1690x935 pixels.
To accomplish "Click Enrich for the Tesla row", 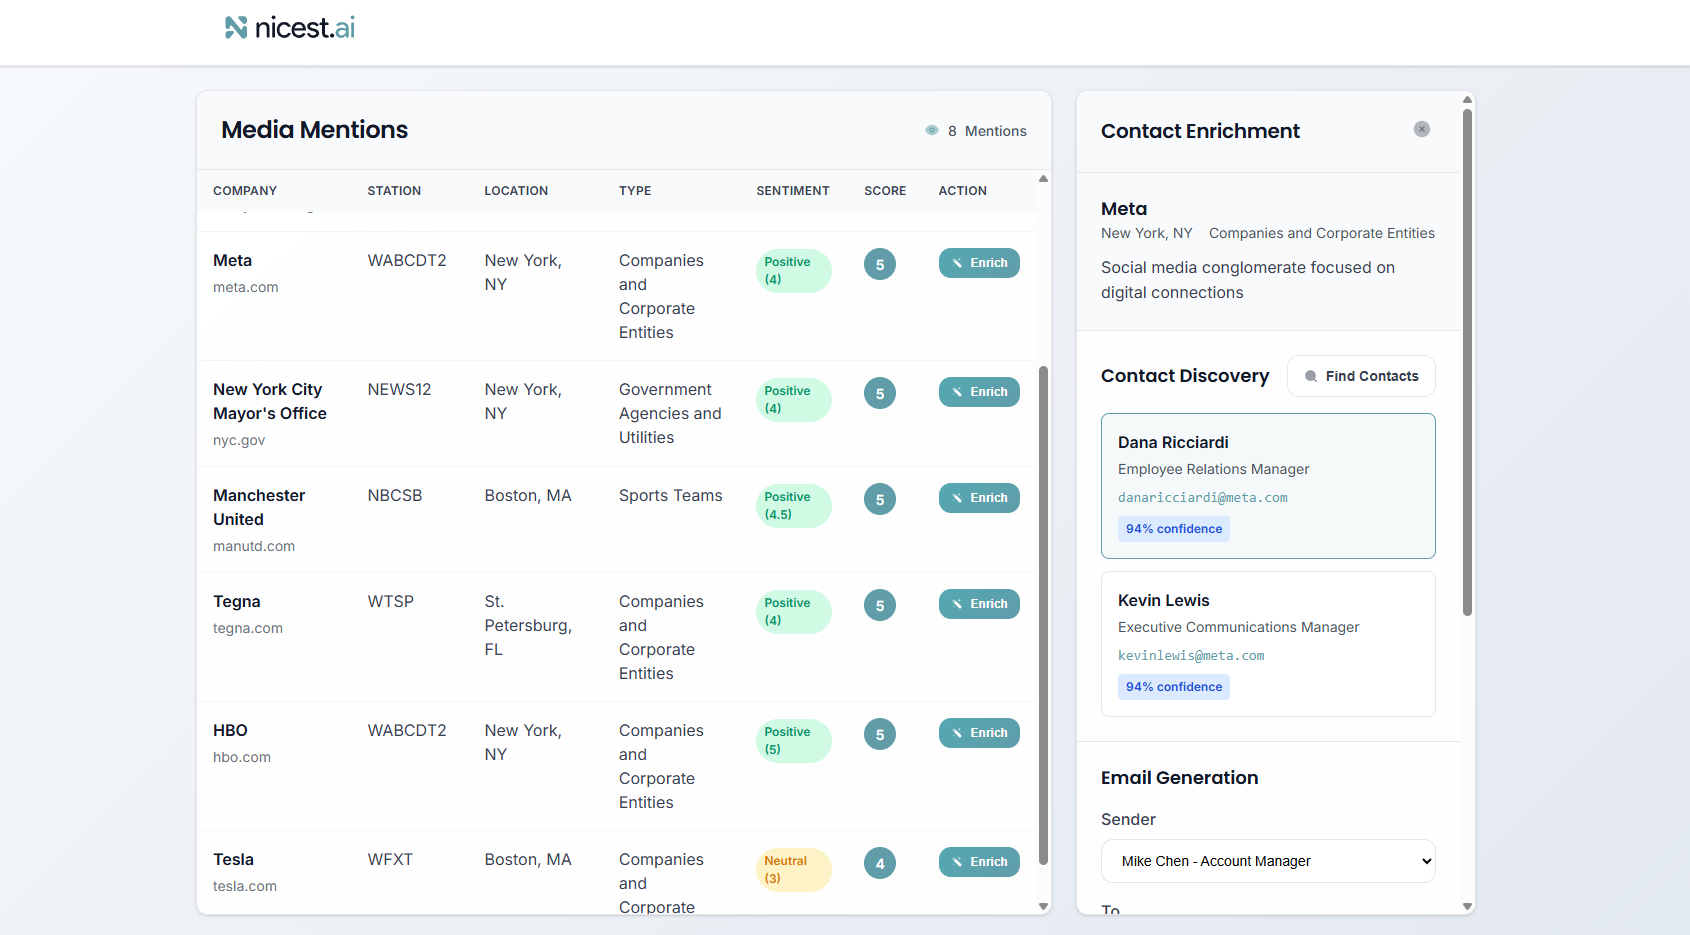I will pyautogui.click(x=979, y=862).
